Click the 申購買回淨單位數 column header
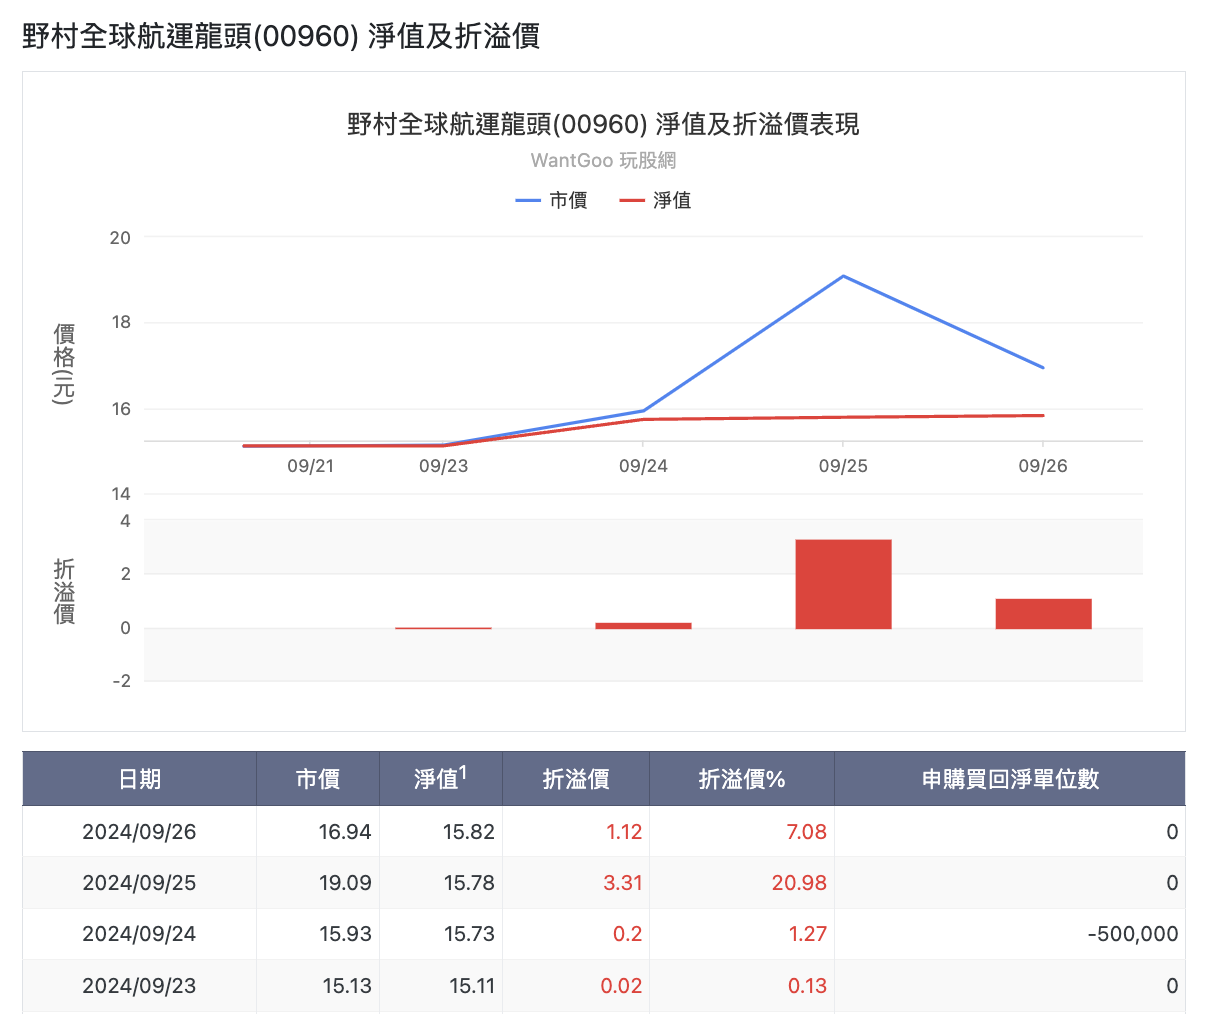 1010,779
